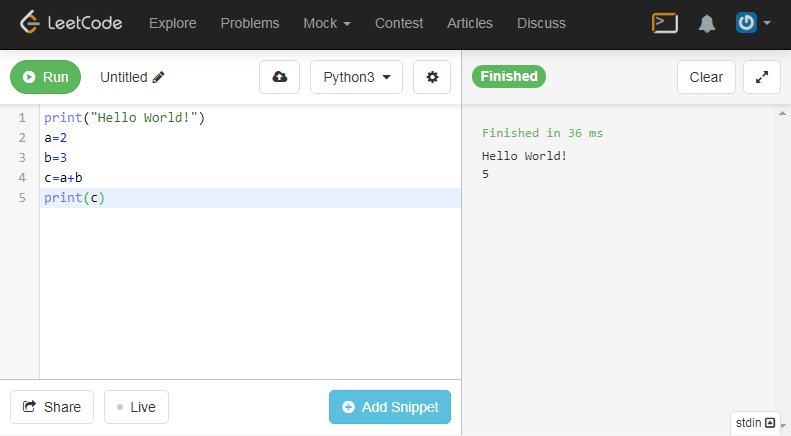Navigate to Articles
This screenshot has width=791, height=436.
click(470, 23)
